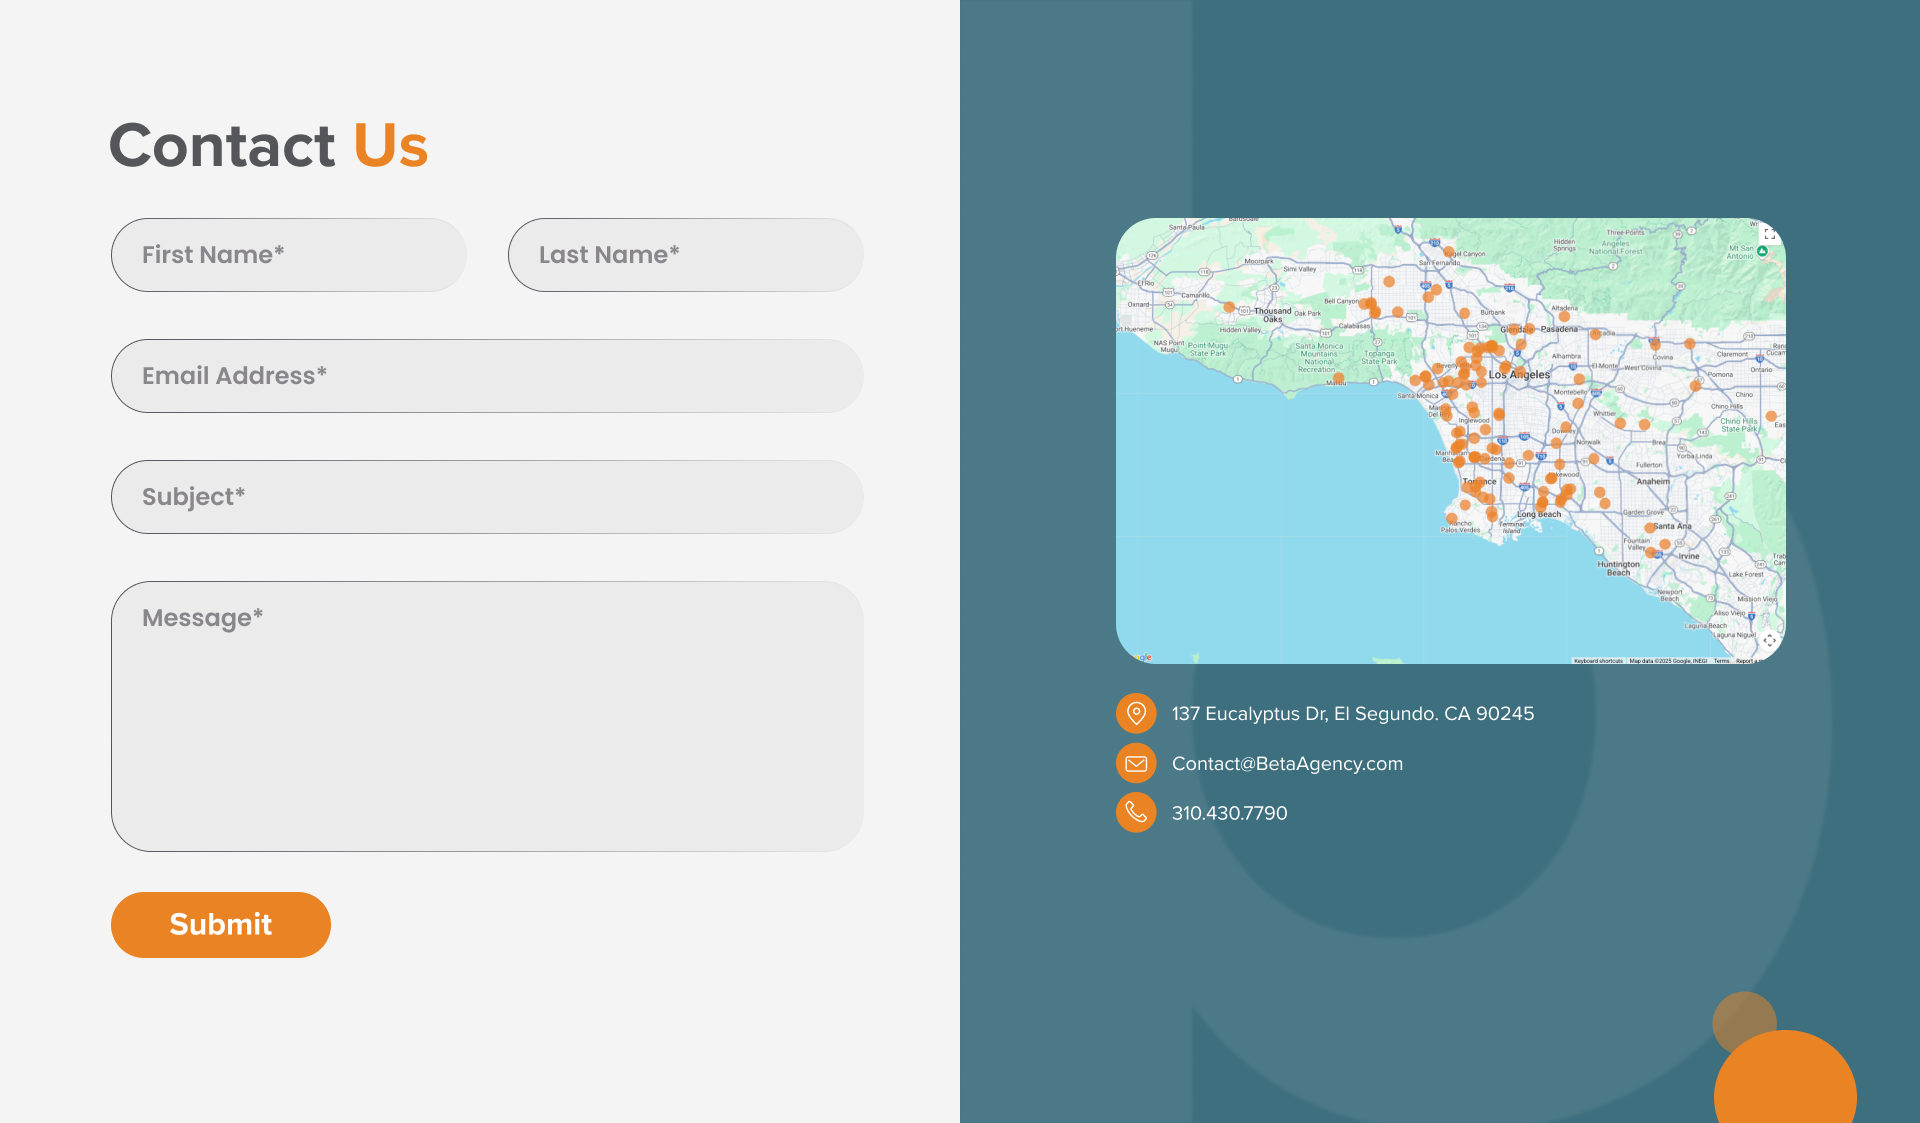This screenshot has height=1123, width=1920.
Task: Click the Contact Us heading
Action: click(x=268, y=146)
